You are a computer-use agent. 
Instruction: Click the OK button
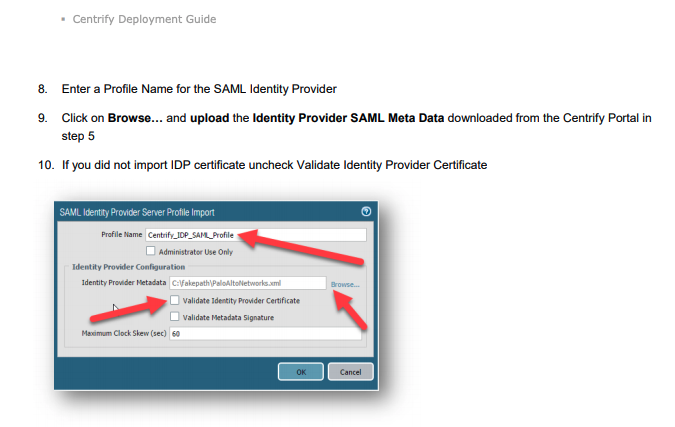[300, 372]
